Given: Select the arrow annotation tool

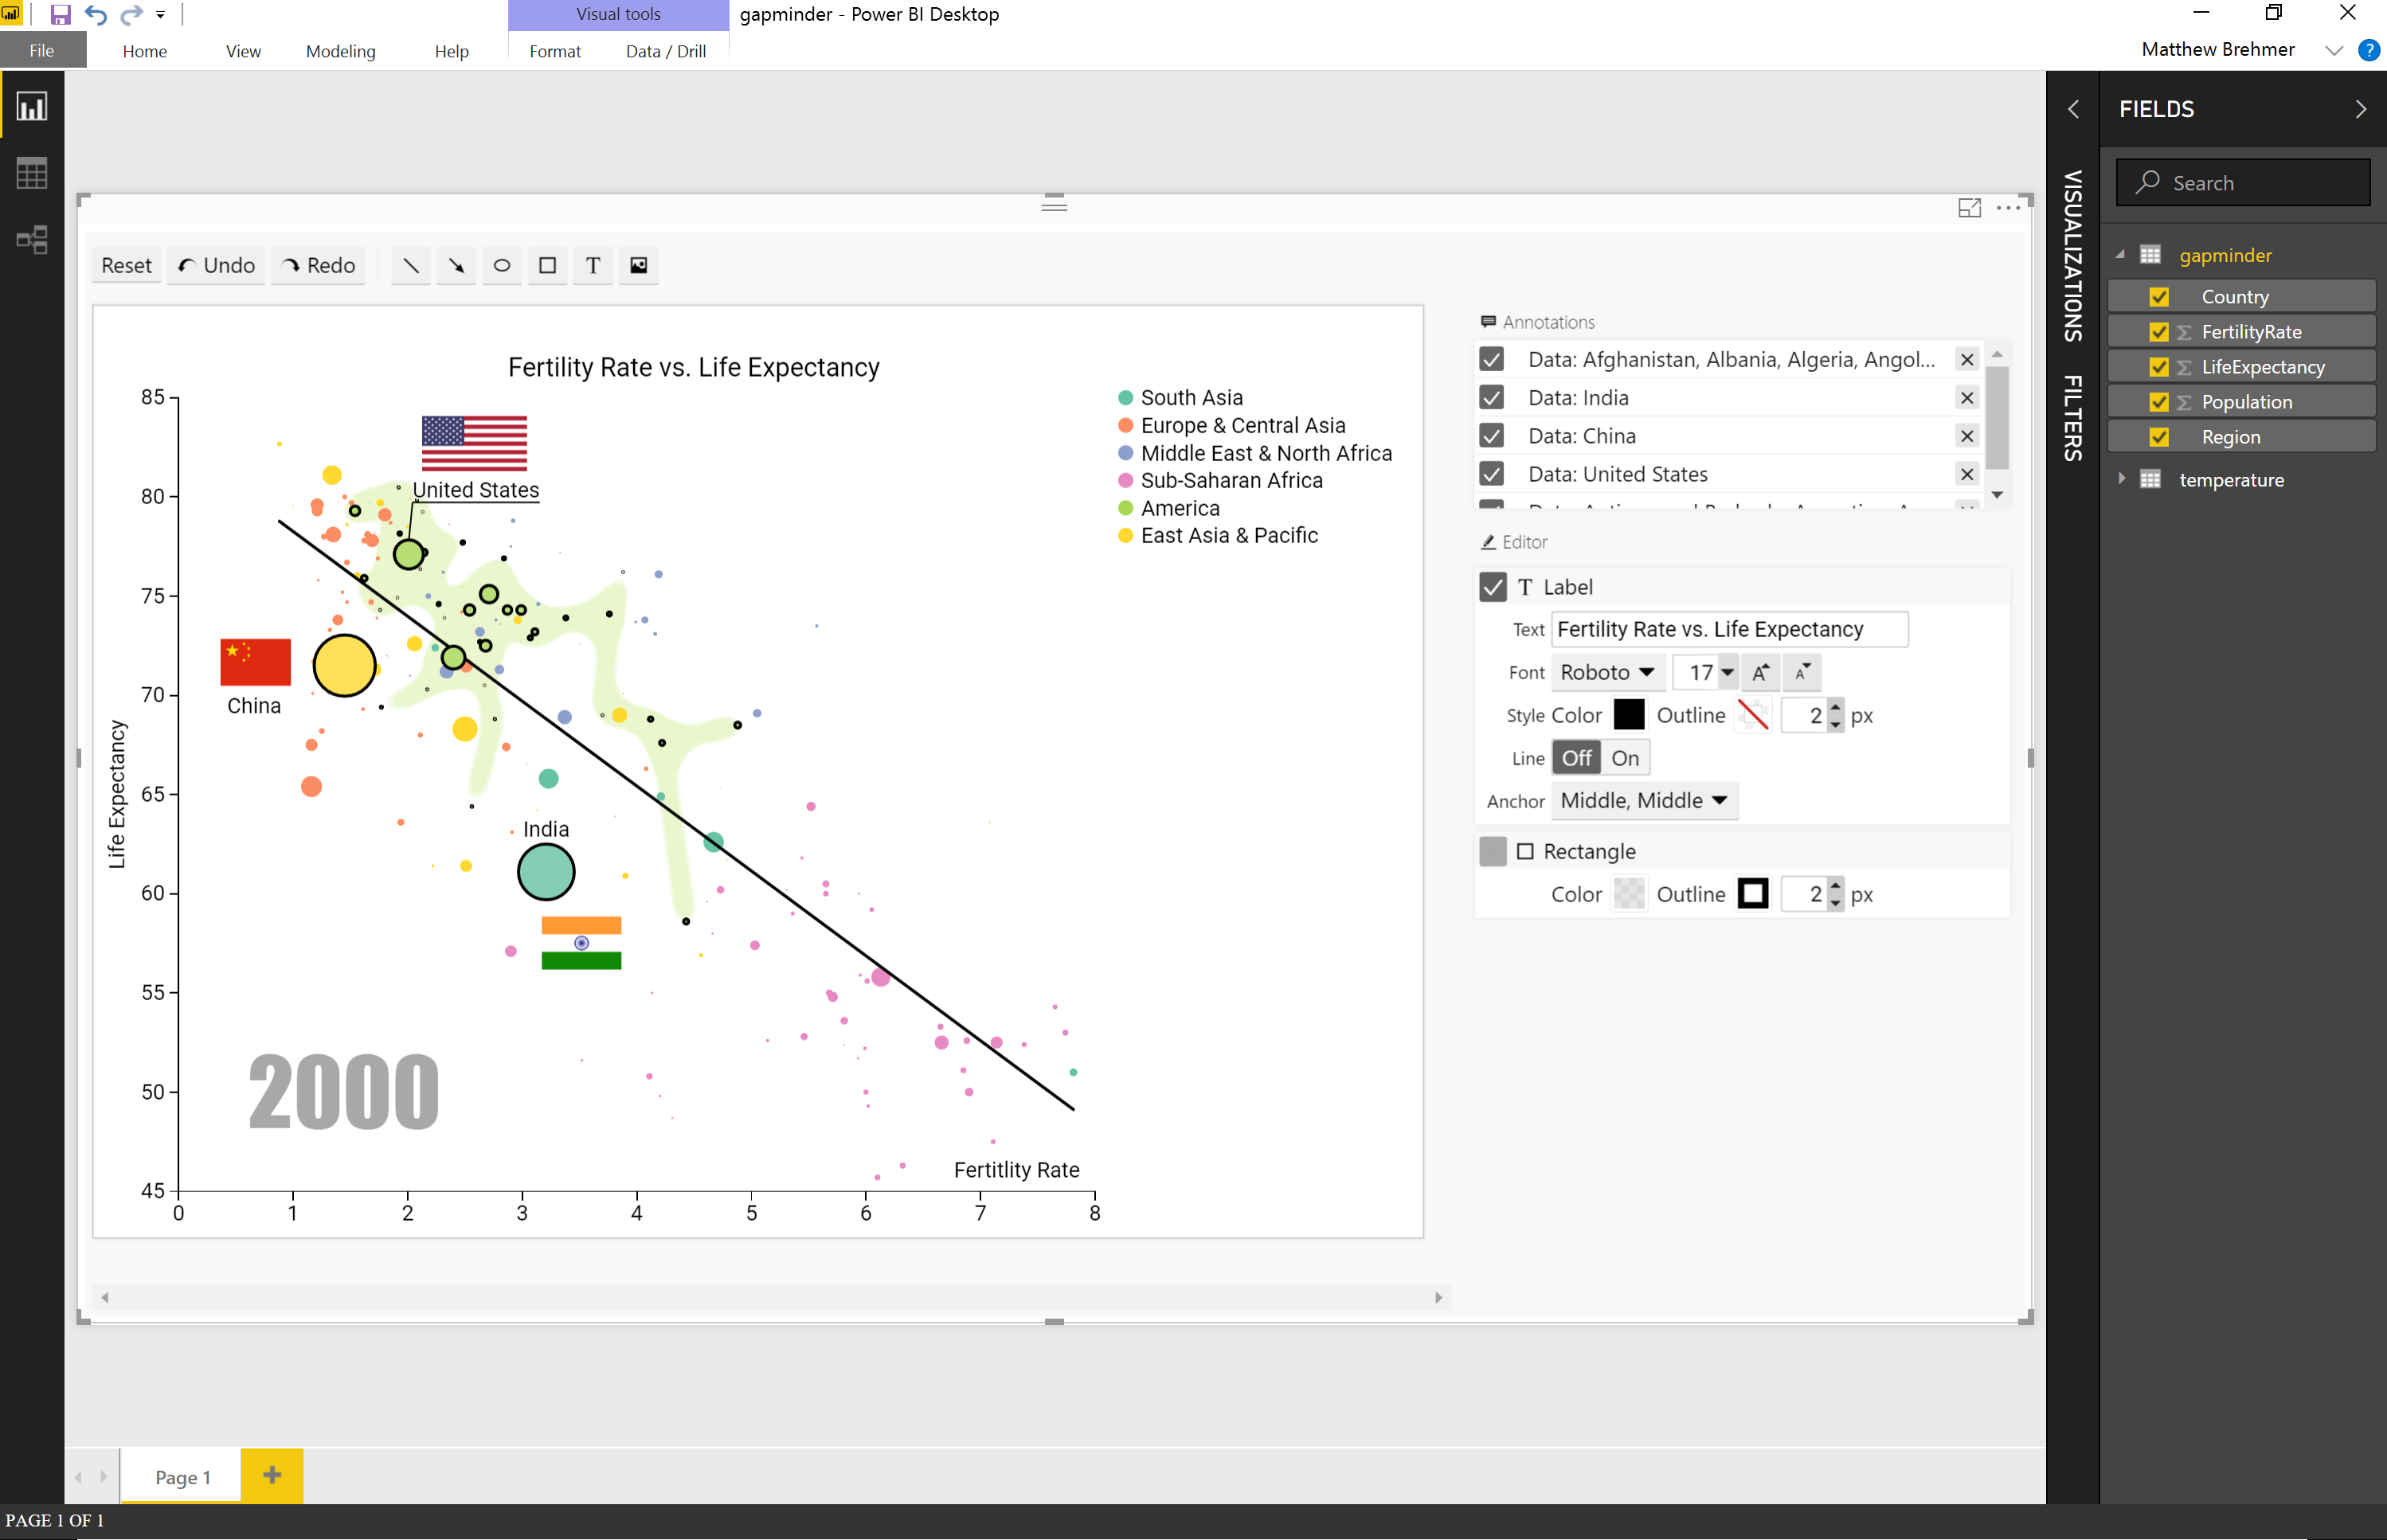Looking at the screenshot, I should click(x=456, y=265).
